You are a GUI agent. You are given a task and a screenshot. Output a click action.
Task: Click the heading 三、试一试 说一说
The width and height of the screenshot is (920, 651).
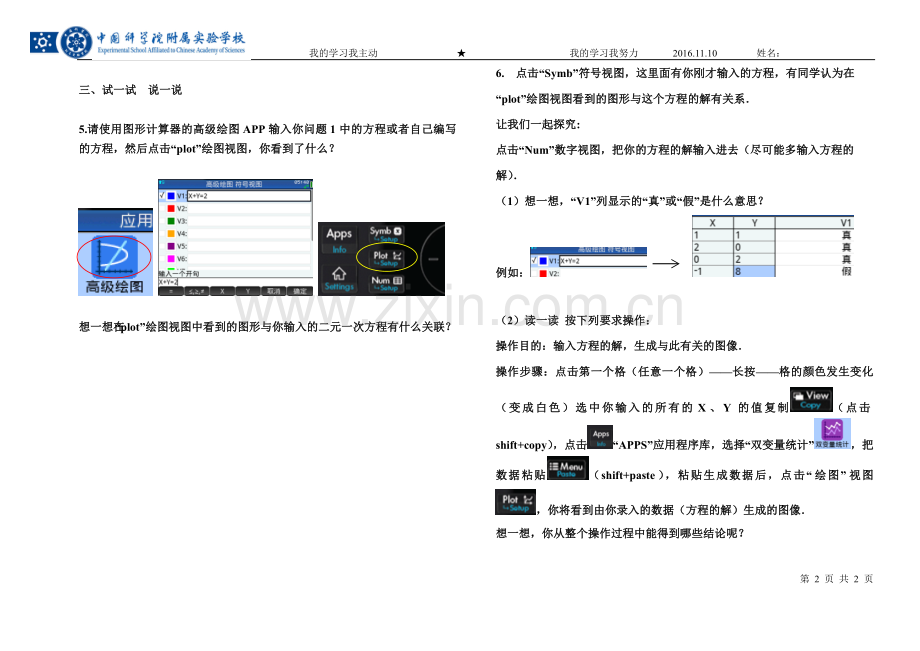point(130,90)
